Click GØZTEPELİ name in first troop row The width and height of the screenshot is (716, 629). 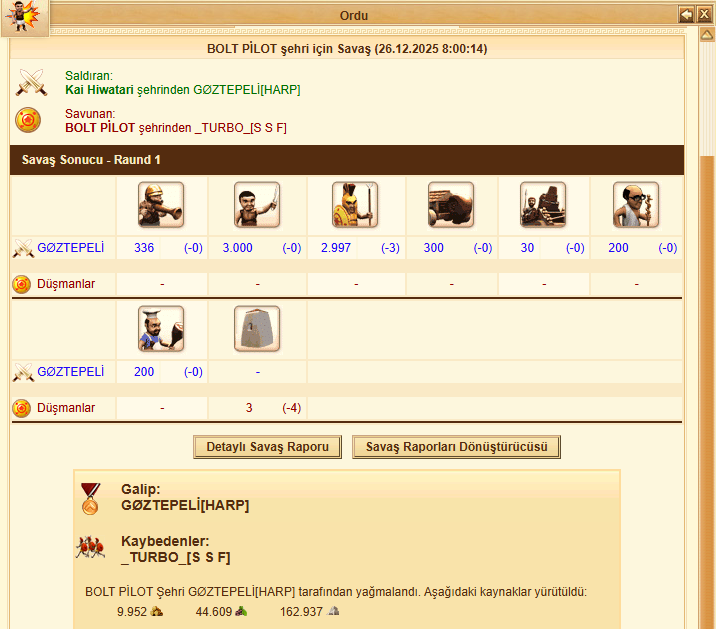pyautogui.click(x=70, y=248)
